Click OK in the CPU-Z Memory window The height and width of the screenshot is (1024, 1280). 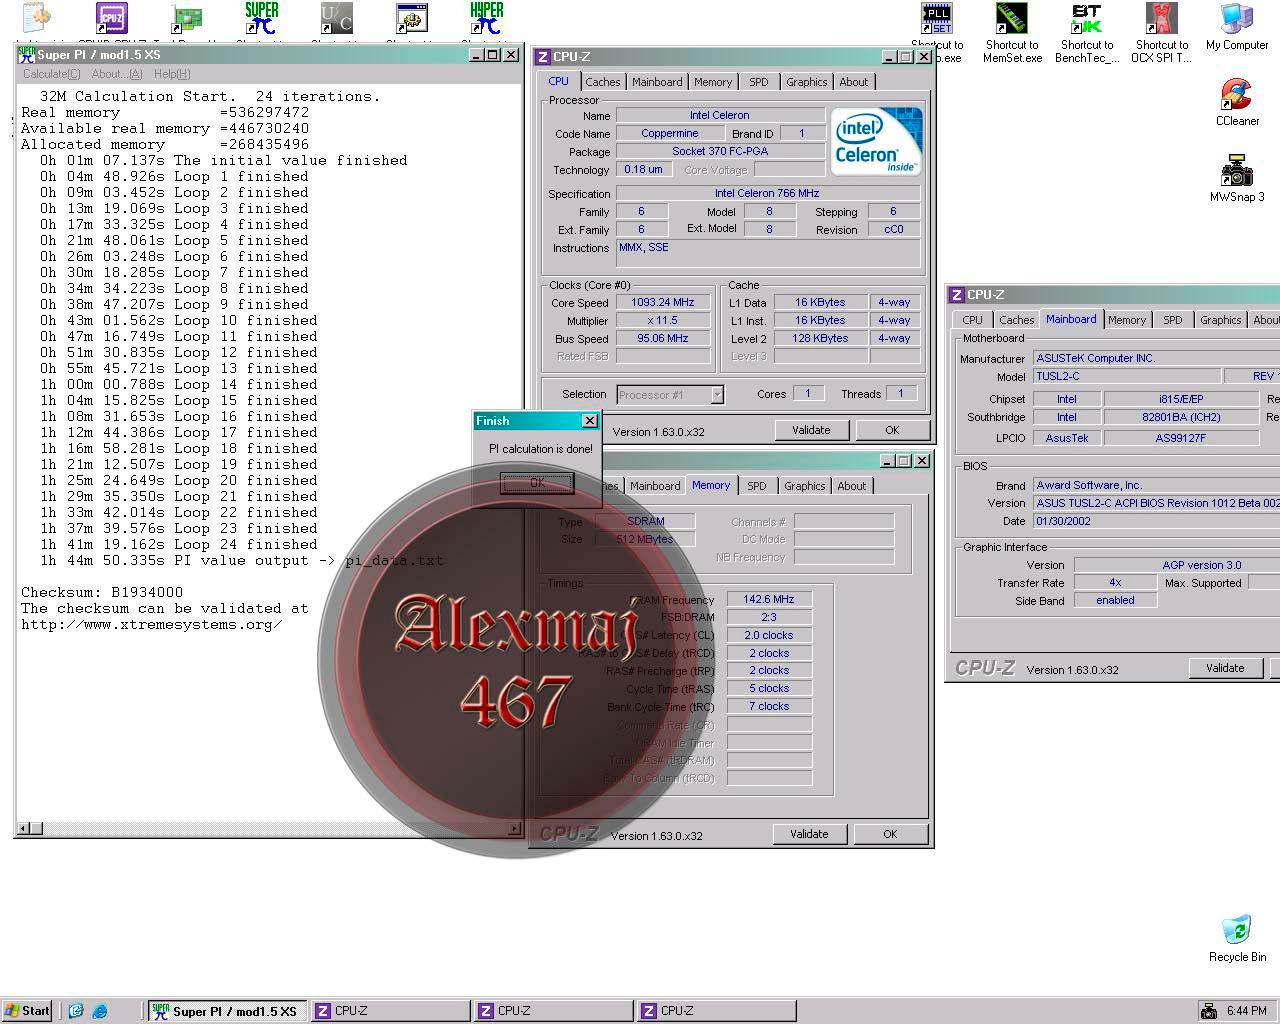pyautogui.click(x=890, y=834)
